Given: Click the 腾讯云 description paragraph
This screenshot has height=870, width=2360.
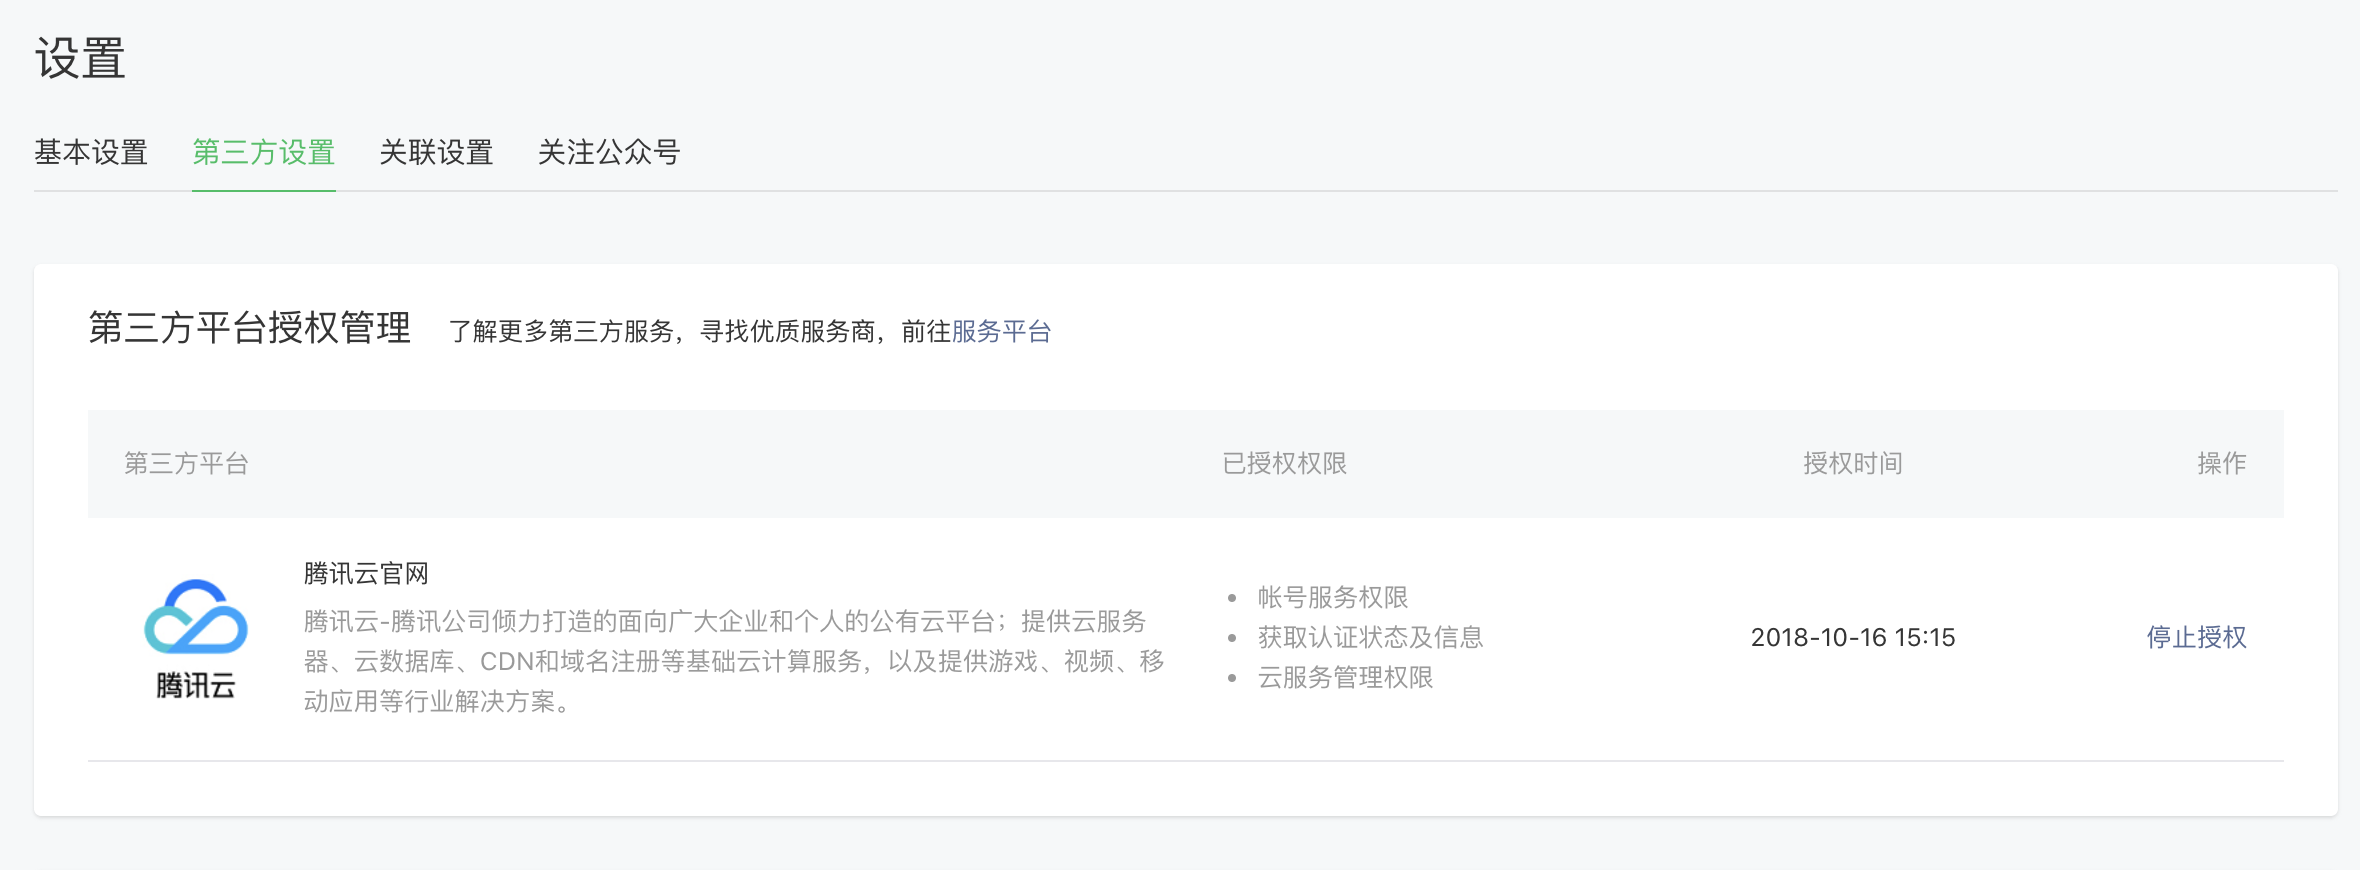Looking at the screenshot, I should (734, 661).
